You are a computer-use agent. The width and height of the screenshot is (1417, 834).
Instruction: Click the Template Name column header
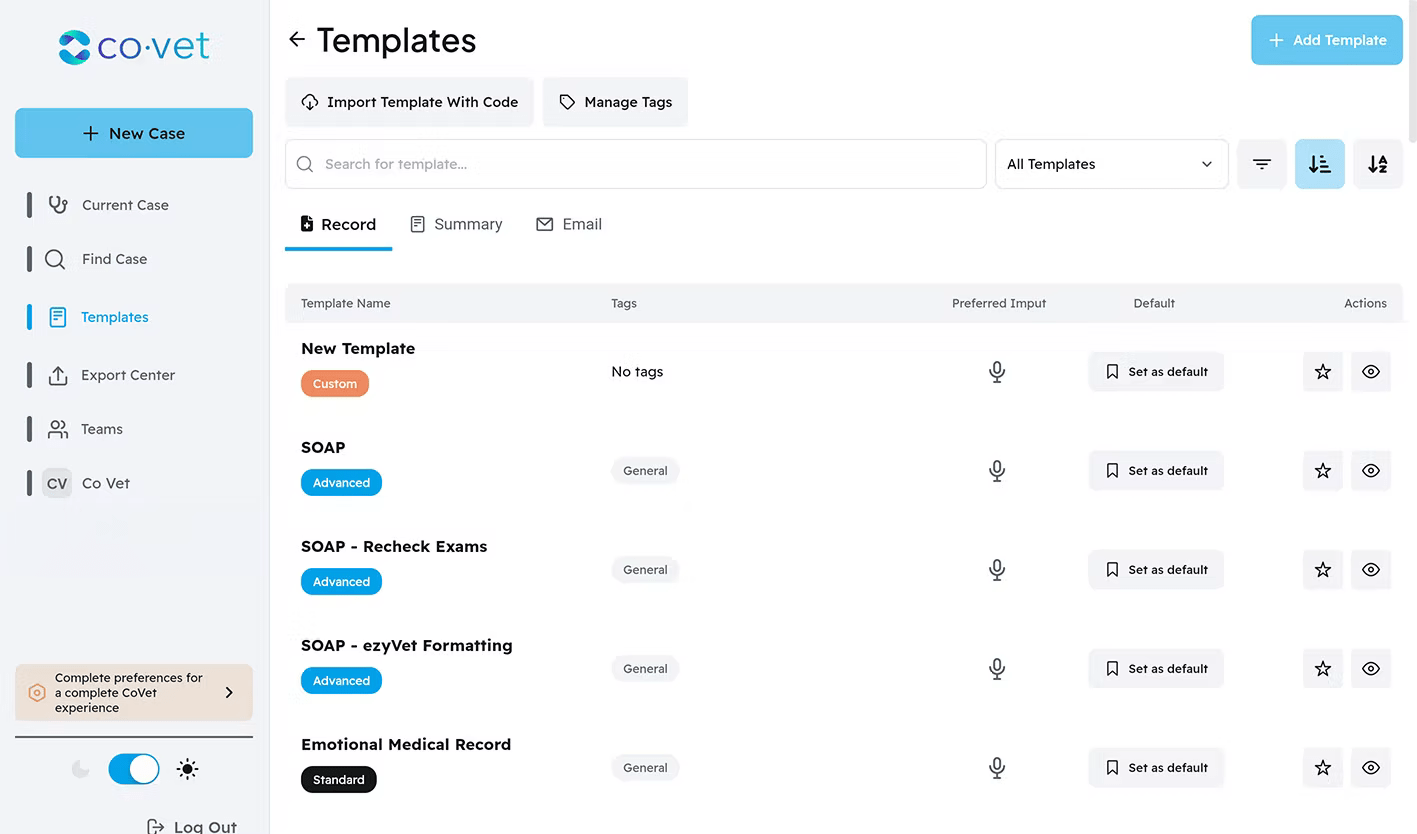pos(346,303)
